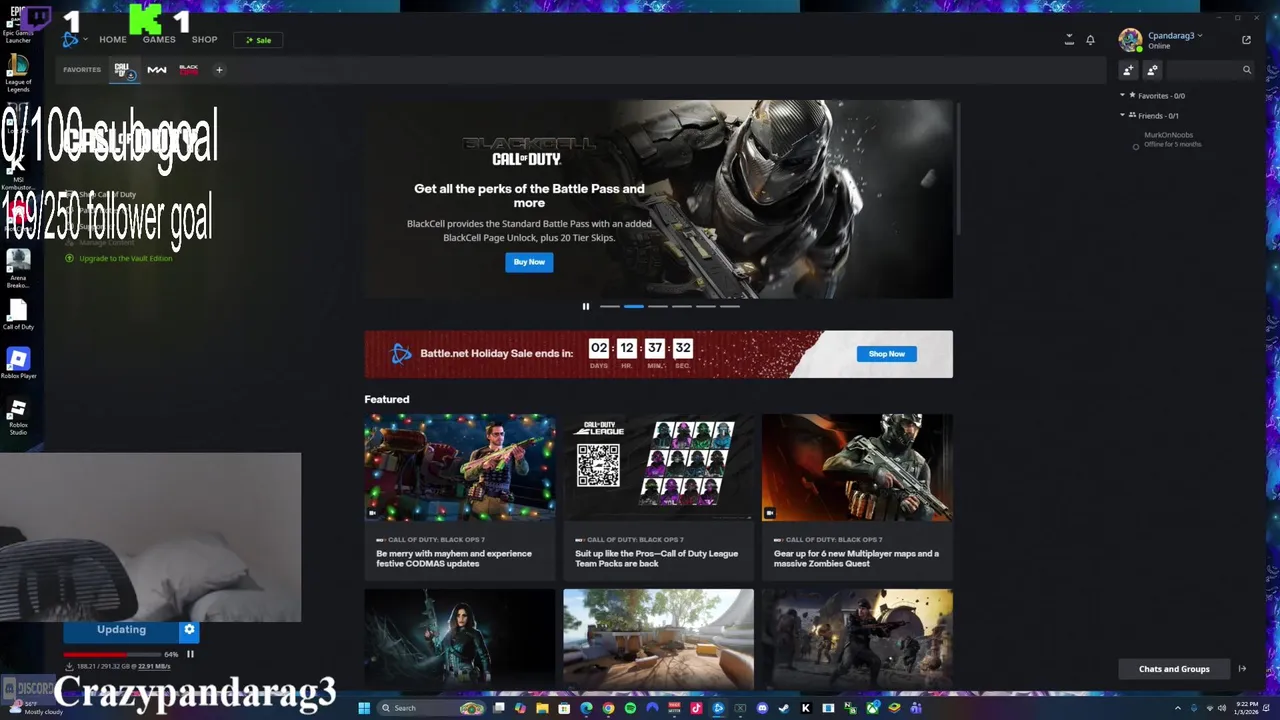Read 'Gear up for 6 new Multiplayer maps'

coord(856,558)
